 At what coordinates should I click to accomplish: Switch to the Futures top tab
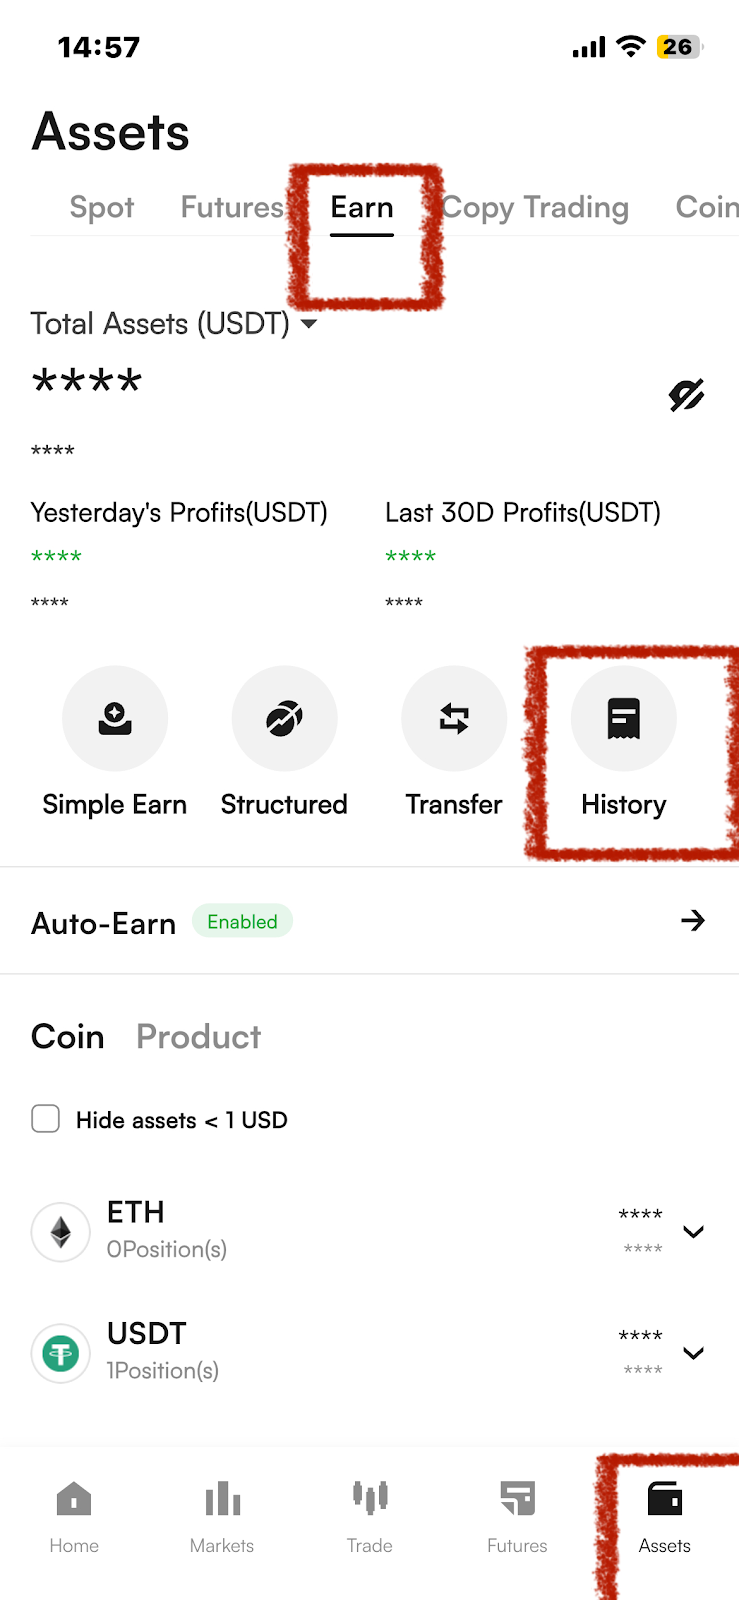[x=232, y=207]
